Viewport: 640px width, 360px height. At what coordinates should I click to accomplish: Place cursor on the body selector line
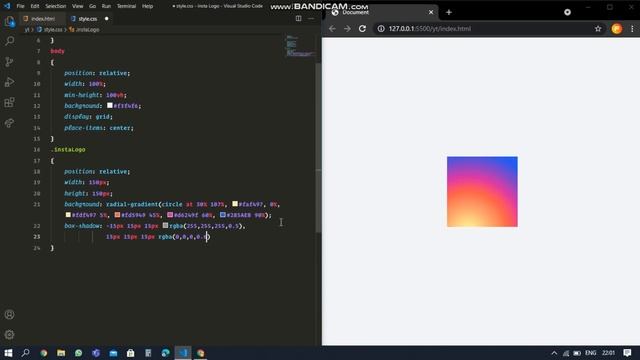[58, 51]
